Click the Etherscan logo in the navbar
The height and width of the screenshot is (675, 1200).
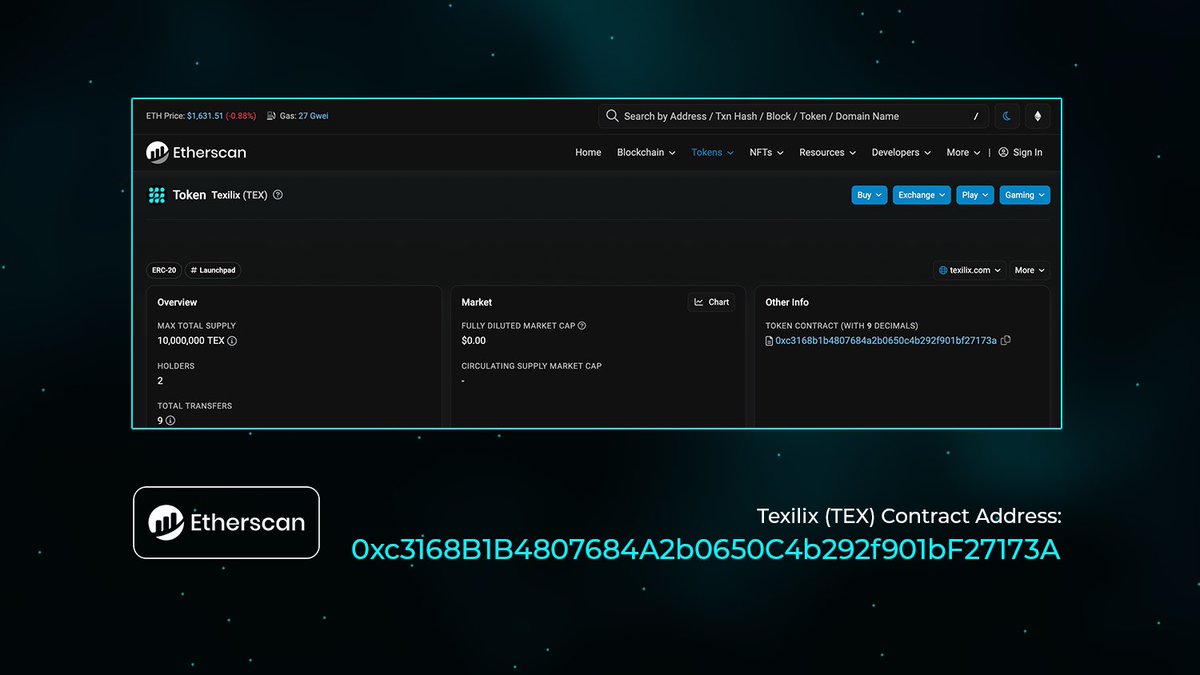pos(196,152)
